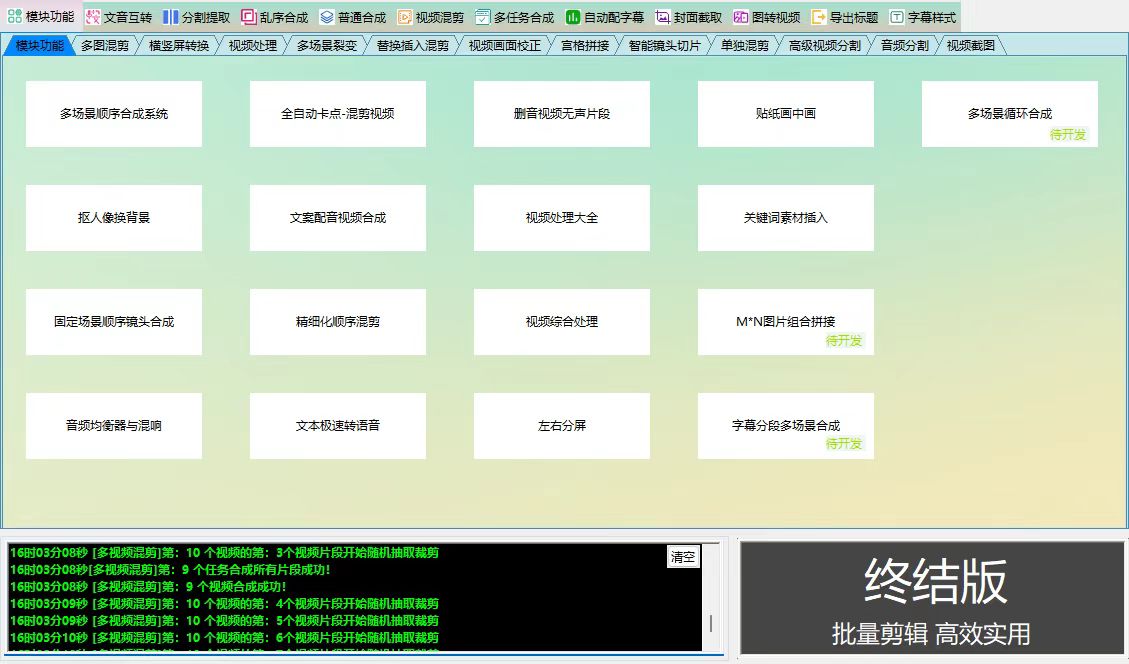
Task: Open the 字幕样式 toolbar icon
Action: pos(897,17)
